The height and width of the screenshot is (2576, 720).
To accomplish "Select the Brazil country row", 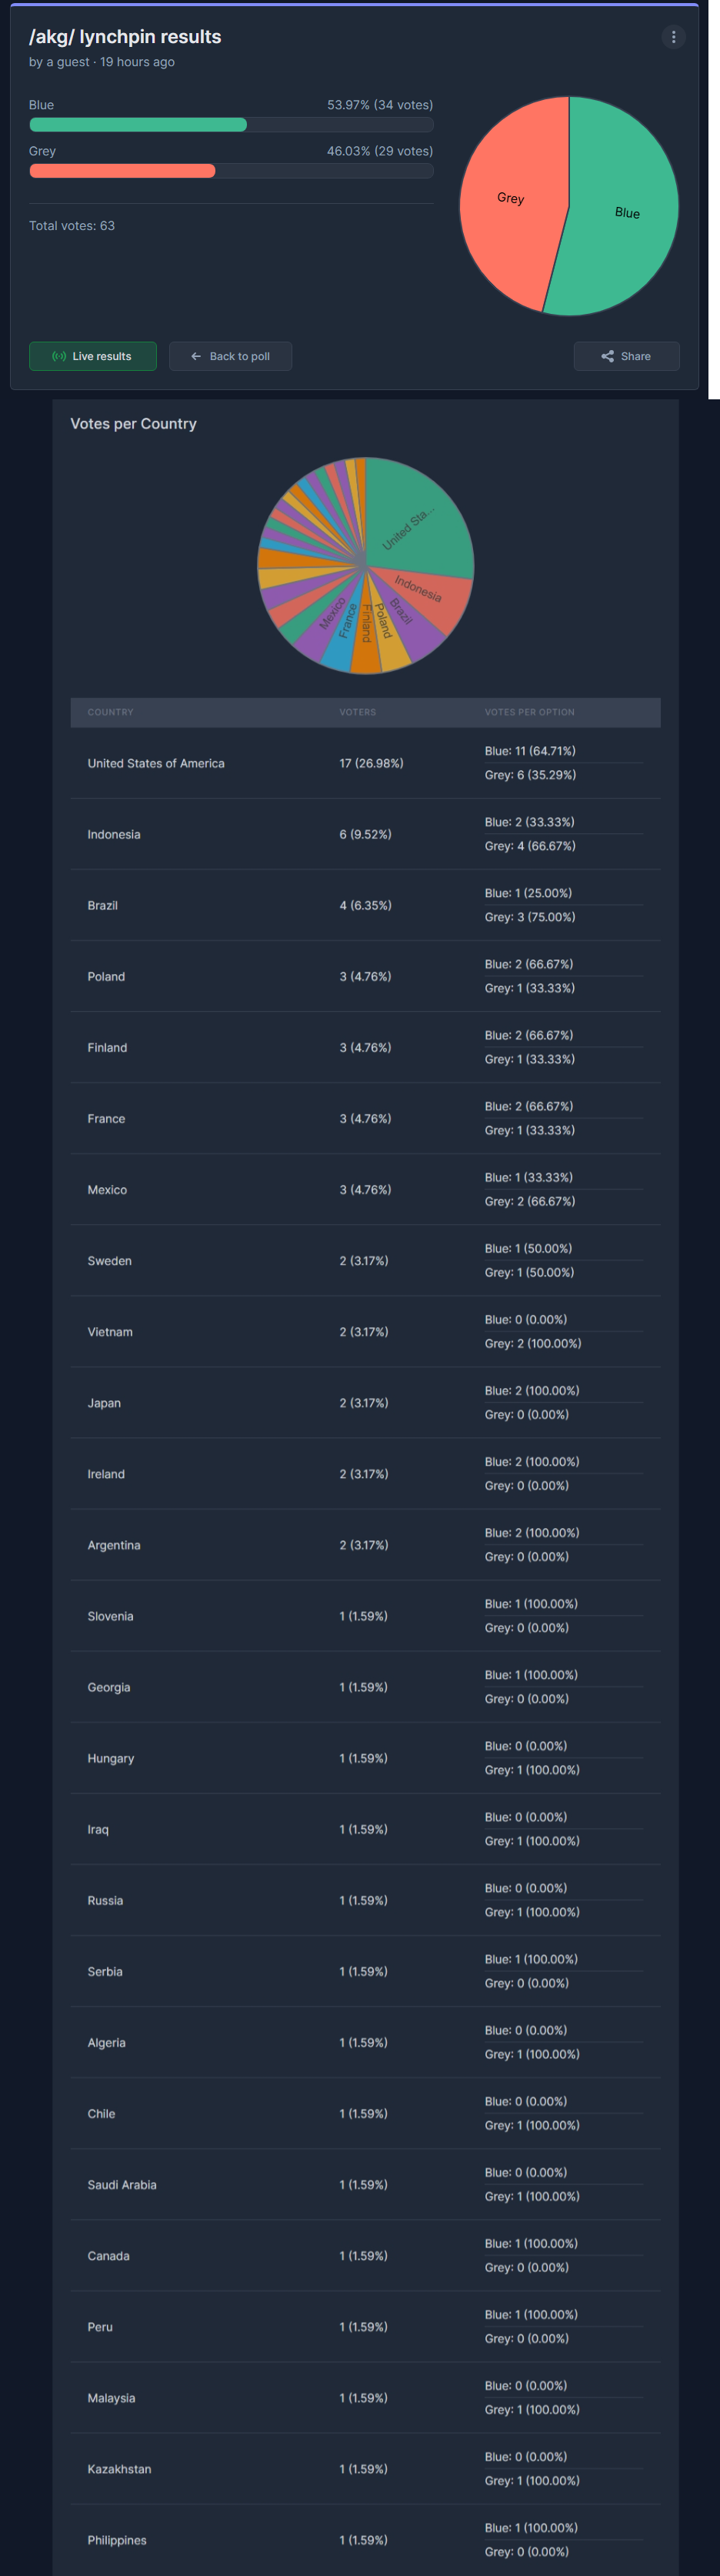I will coord(365,905).
